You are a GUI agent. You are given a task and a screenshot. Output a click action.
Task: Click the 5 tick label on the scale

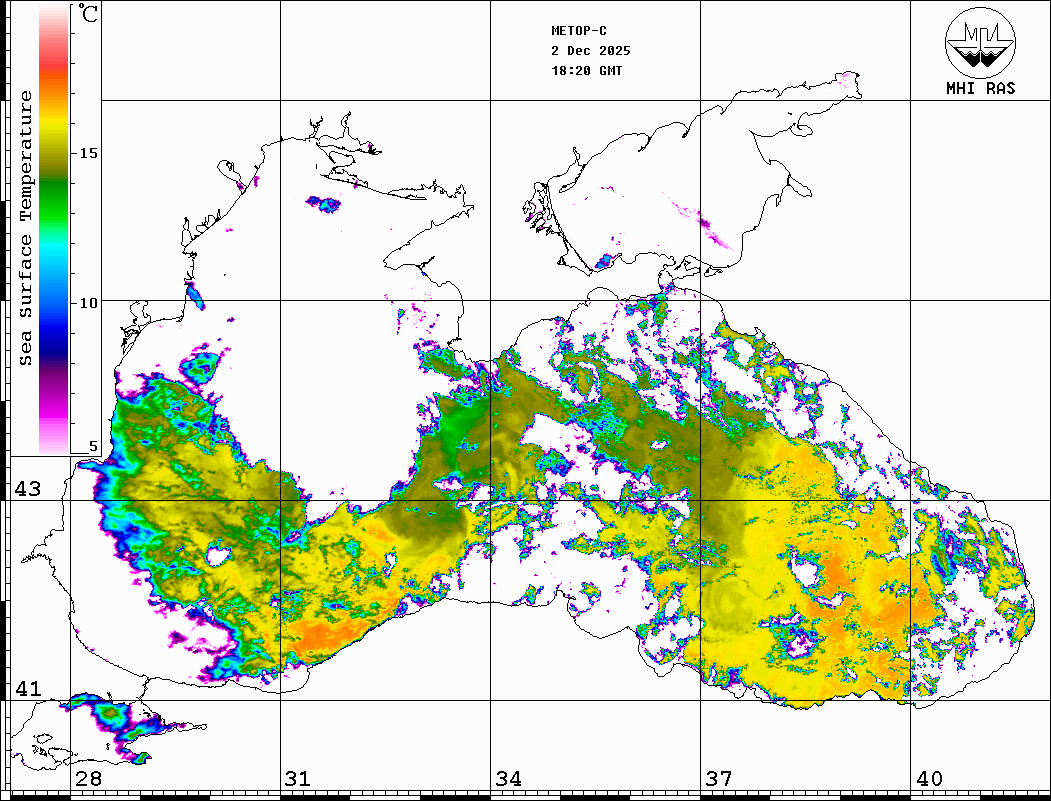(x=93, y=446)
